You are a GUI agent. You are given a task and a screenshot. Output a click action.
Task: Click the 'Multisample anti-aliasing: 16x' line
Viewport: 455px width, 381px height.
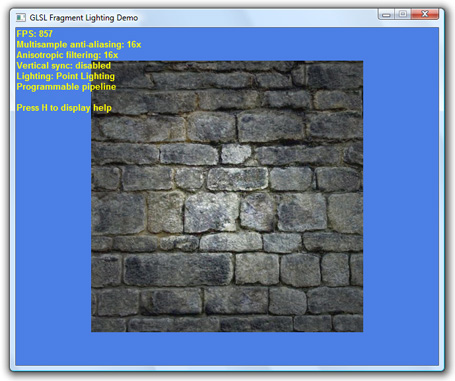[79, 44]
